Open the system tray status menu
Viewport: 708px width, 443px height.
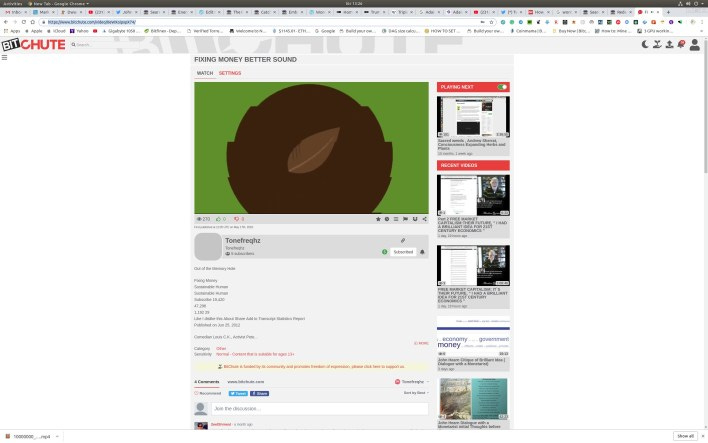coord(691,3)
